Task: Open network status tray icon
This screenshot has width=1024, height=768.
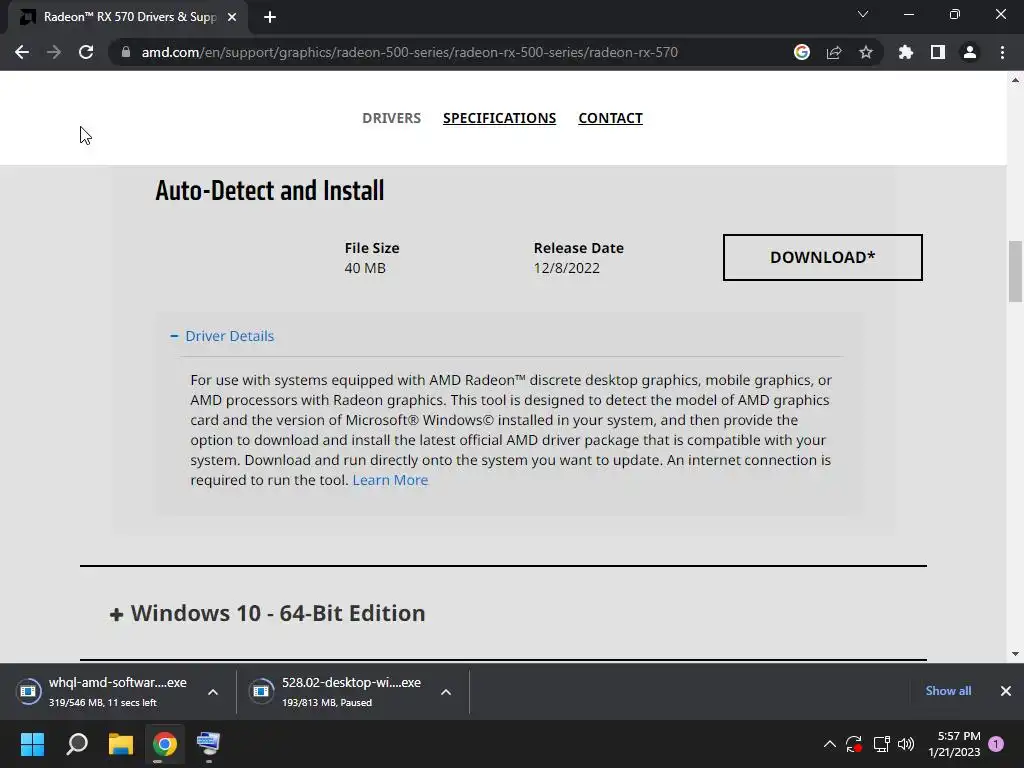Action: coord(882,744)
